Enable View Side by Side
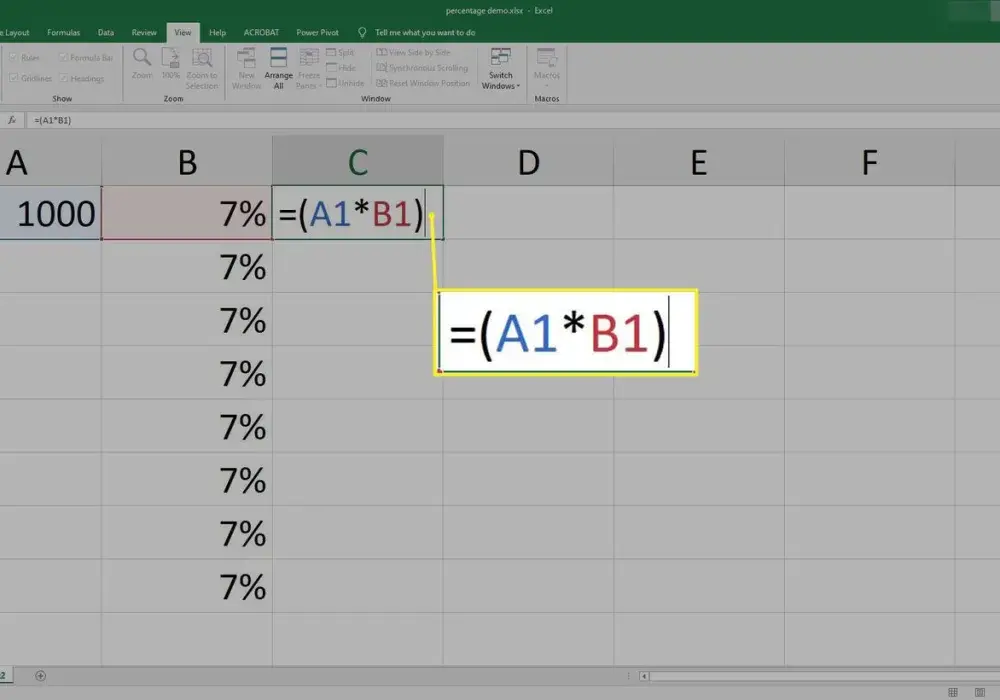 click(x=413, y=52)
